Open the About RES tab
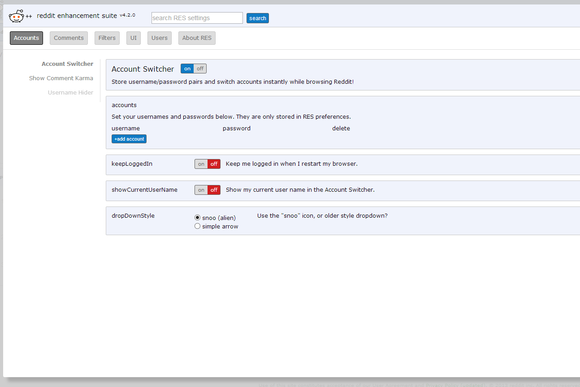Image resolution: width=580 pixels, height=387 pixels. click(x=197, y=38)
